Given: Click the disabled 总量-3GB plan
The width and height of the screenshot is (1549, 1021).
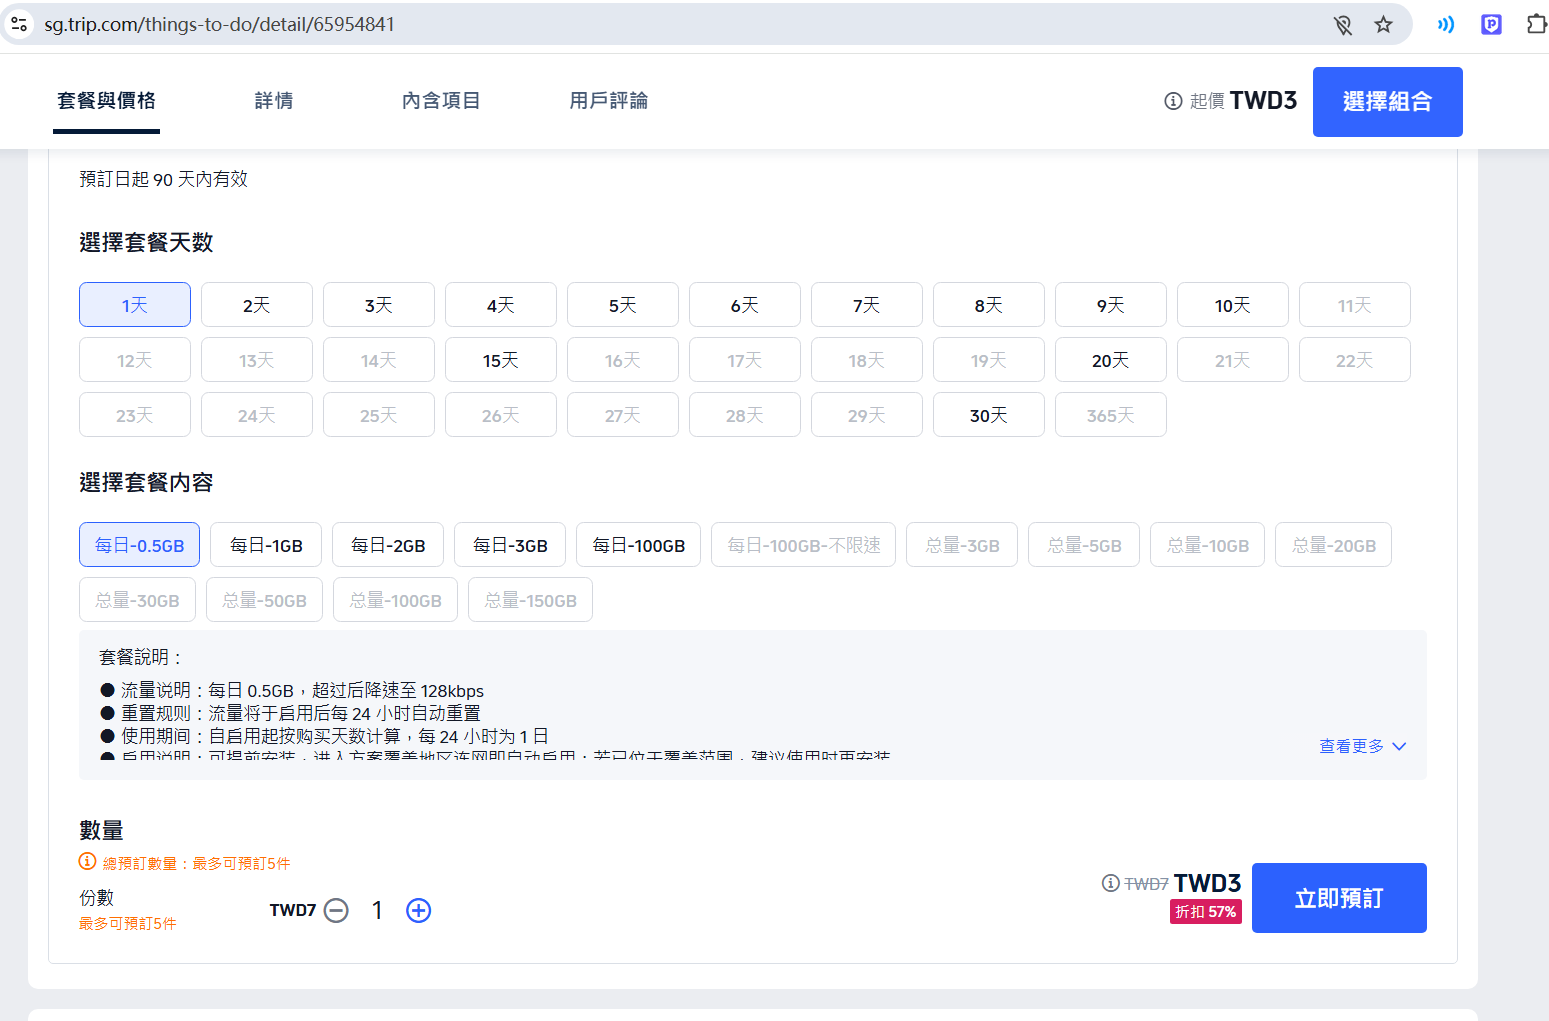Looking at the screenshot, I should (962, 545).
